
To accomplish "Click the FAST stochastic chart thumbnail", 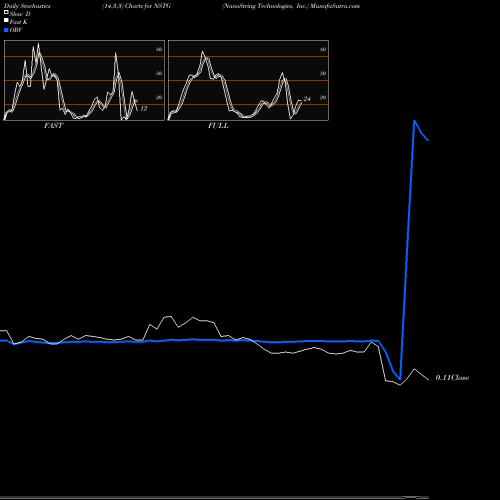I will 84,80.
